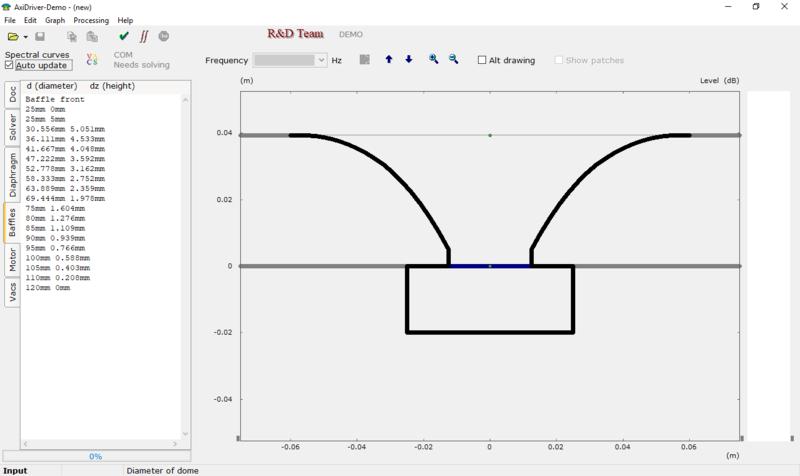Image resolution: width=800 pixels, height=476 pixels.
Task: Click the '95mm 0.766mm' line
Action: pyautogui.click(x=55, y=248)
